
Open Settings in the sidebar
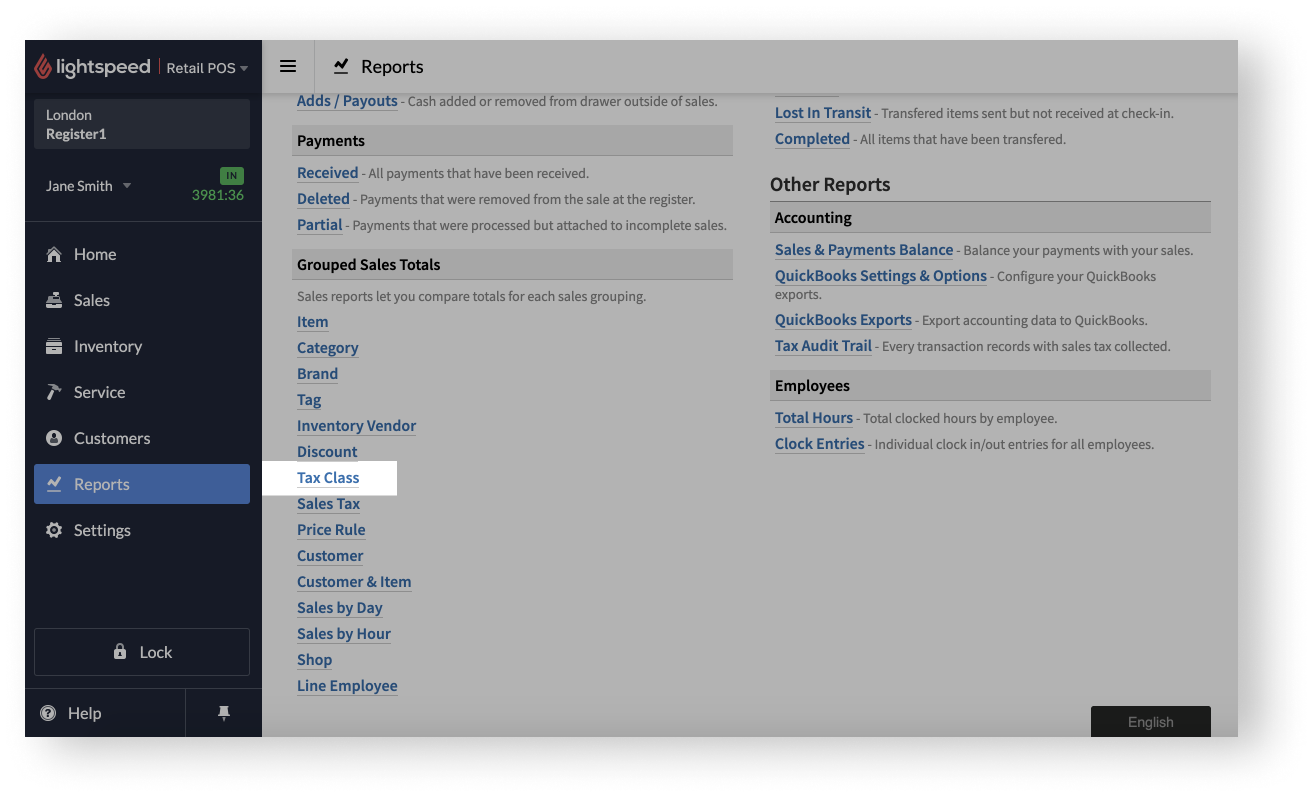pyautogui.click(x=142, y=530)
